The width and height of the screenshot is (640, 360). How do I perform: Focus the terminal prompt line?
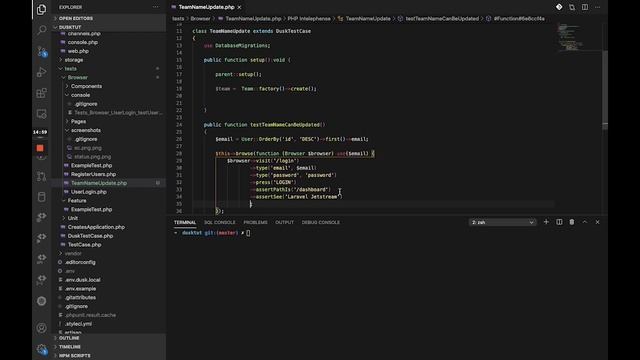pos(212,233)
